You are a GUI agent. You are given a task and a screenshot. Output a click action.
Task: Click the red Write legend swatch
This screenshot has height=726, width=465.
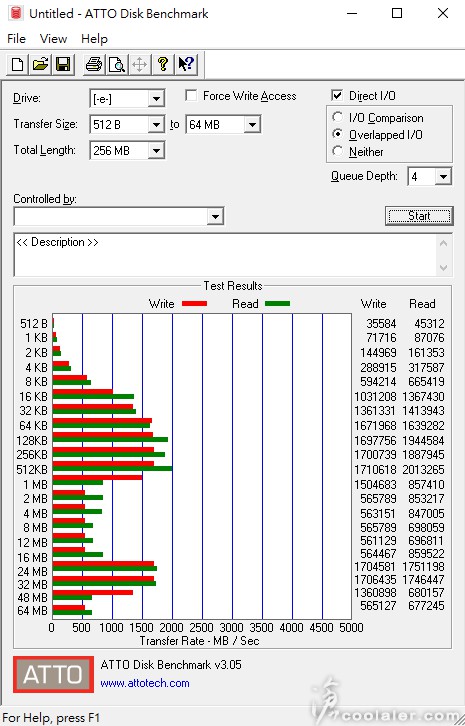(x=195, y=304)
